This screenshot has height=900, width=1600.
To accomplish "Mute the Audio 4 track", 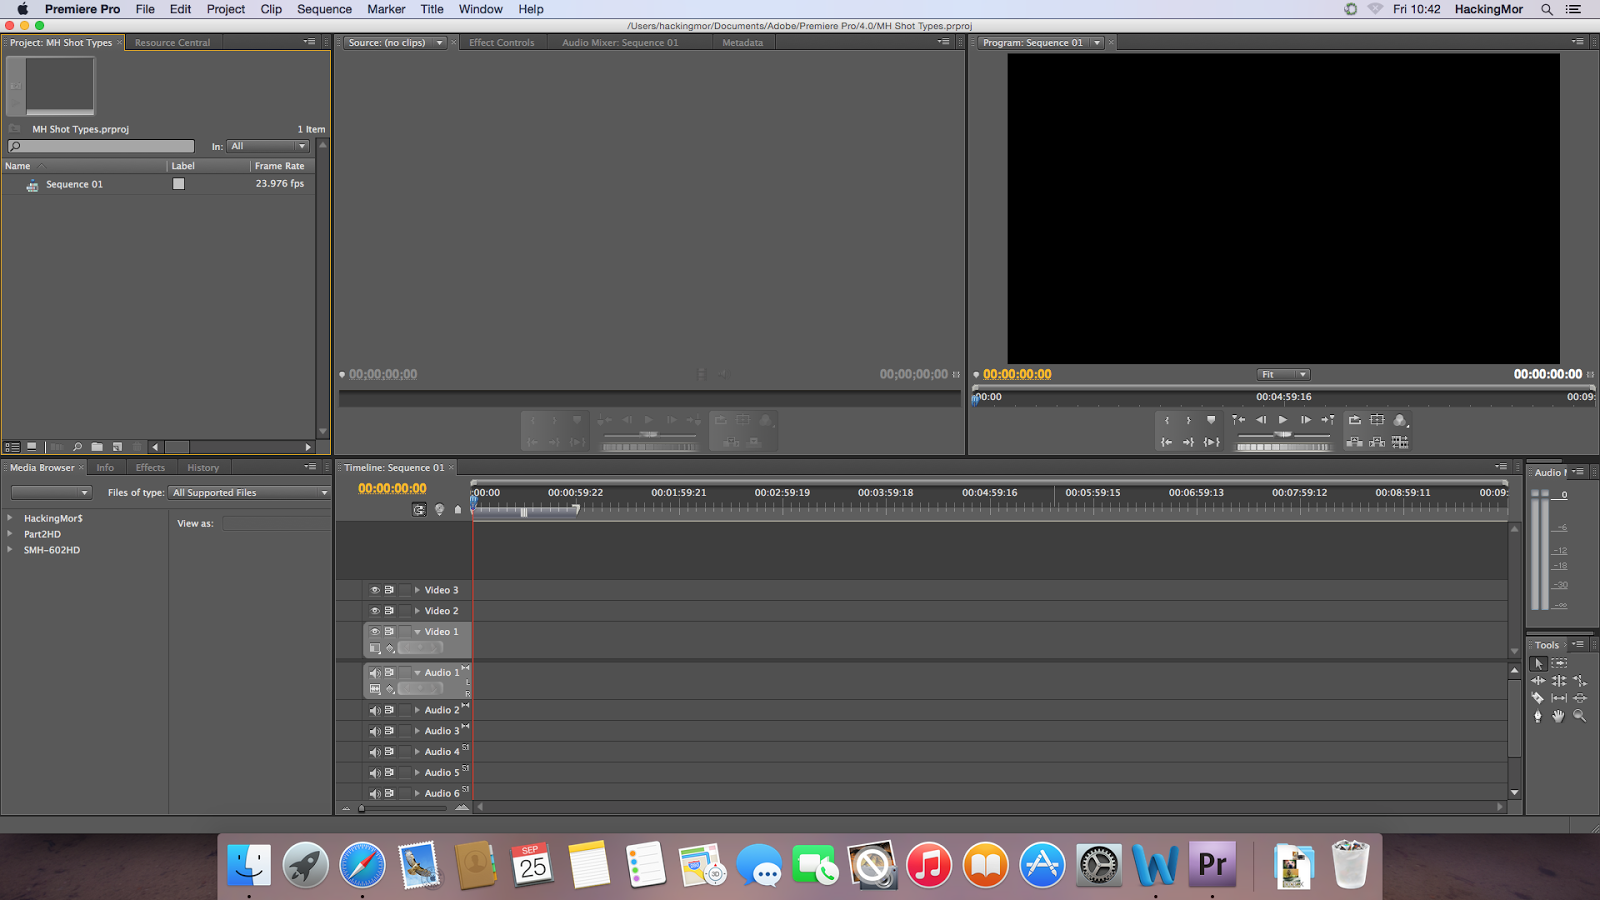I will pyautogui.click(x=375, y=752).
